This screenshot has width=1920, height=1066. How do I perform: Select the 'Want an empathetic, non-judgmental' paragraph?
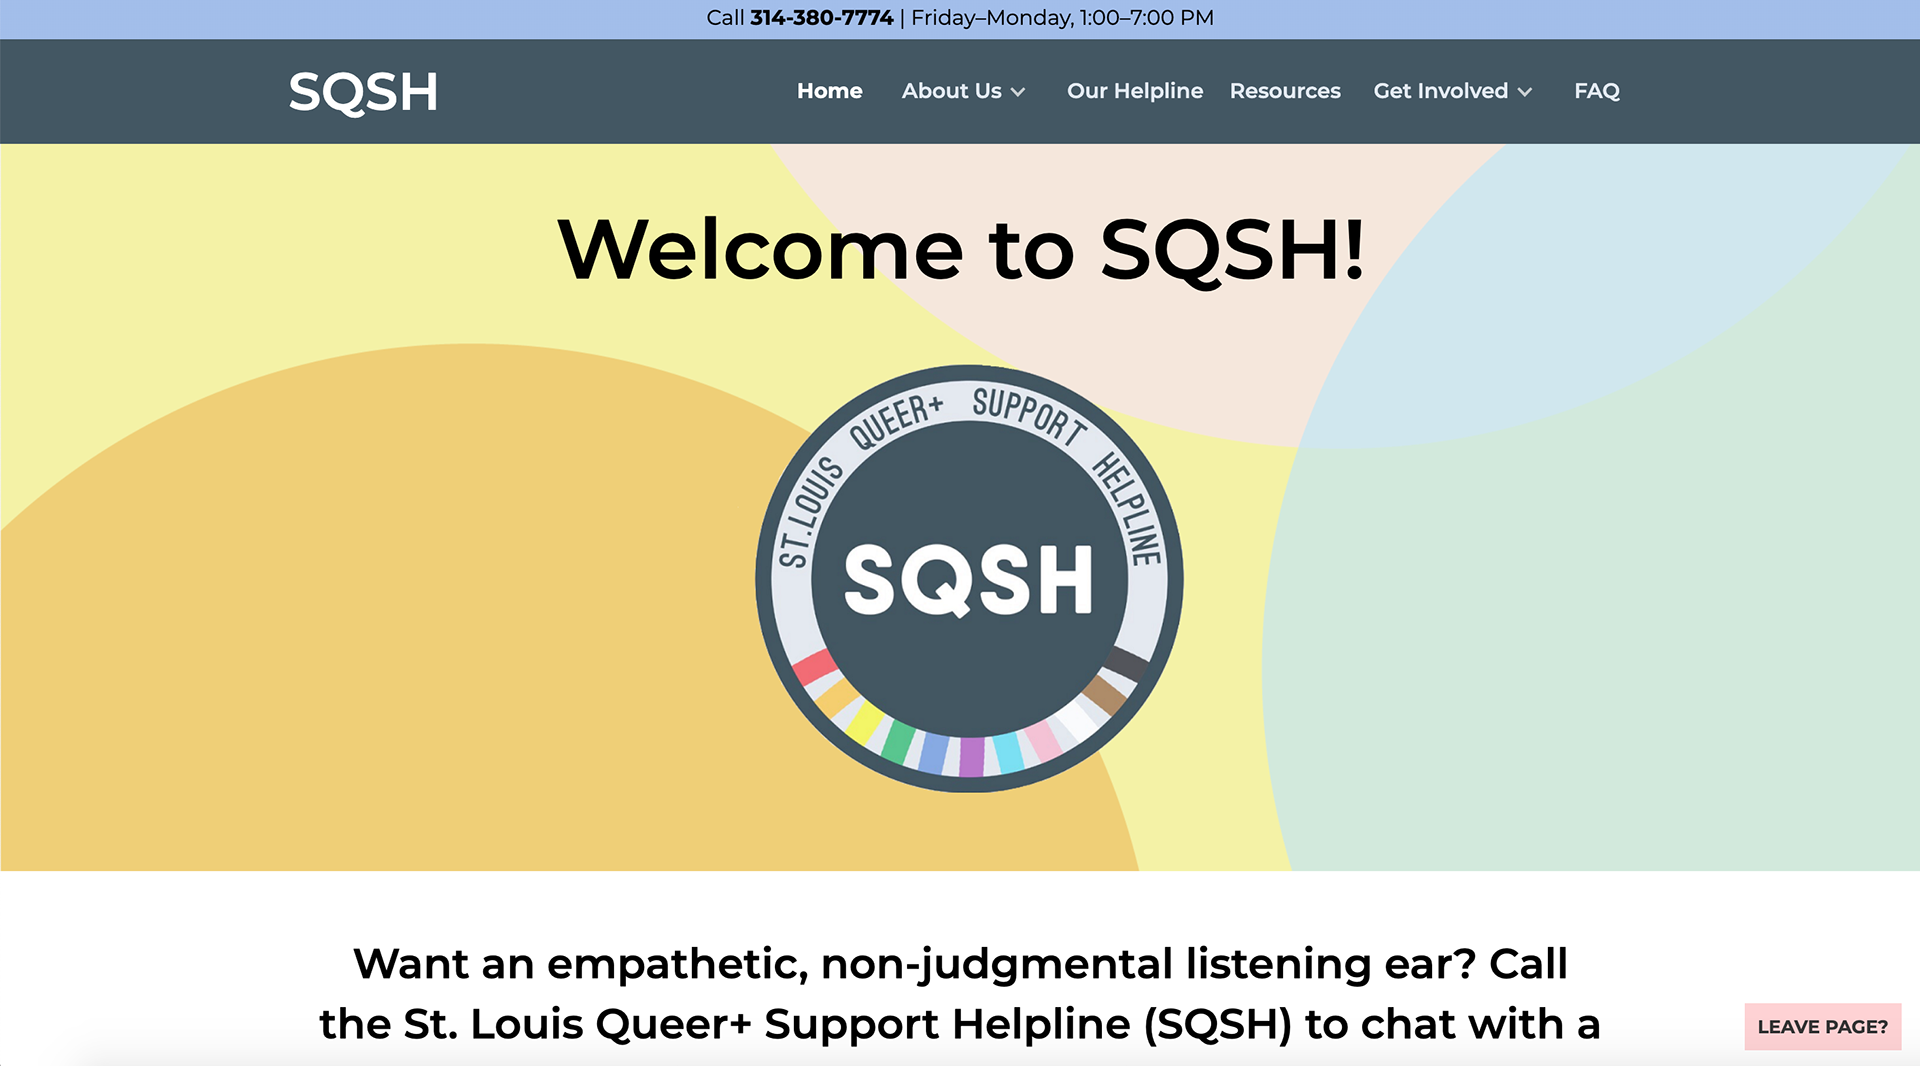tap(960, 993)
